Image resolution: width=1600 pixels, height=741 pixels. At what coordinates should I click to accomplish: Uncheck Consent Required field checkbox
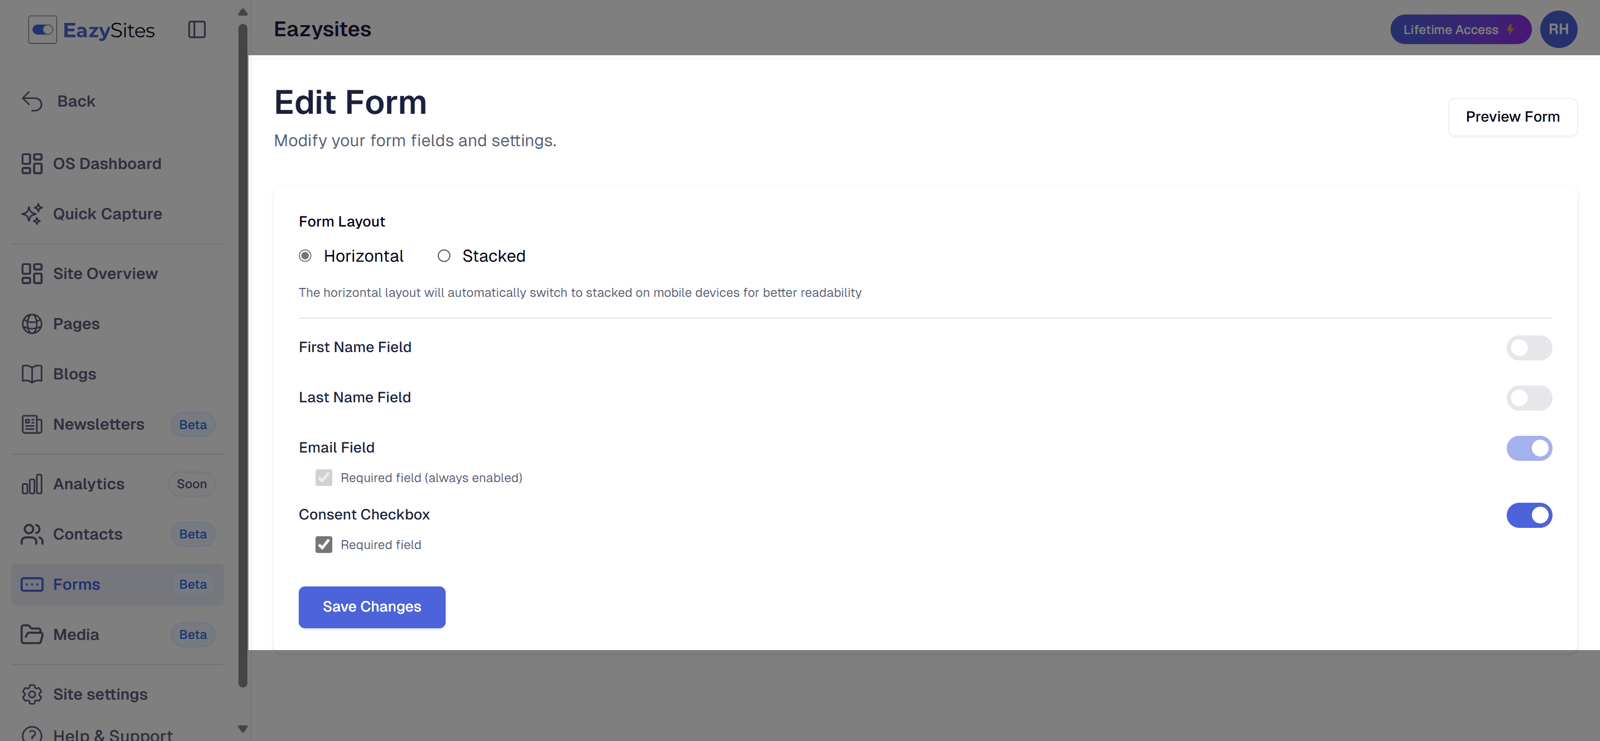coord(324,545)
